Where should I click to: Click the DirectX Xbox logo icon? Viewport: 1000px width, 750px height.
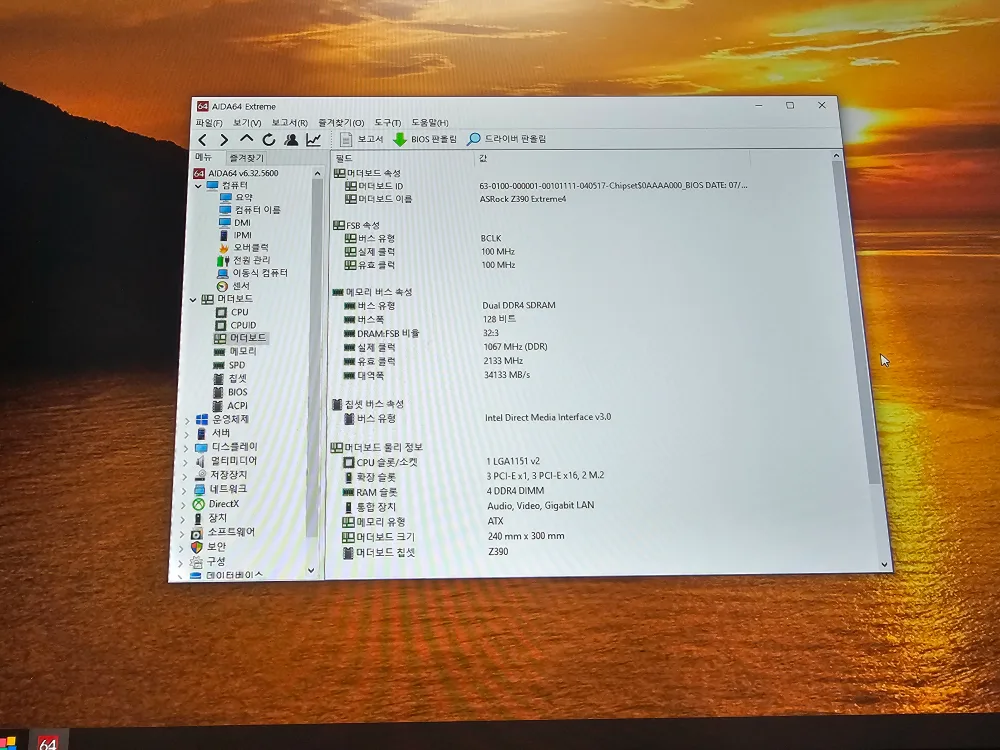click(x=198, y=504)
